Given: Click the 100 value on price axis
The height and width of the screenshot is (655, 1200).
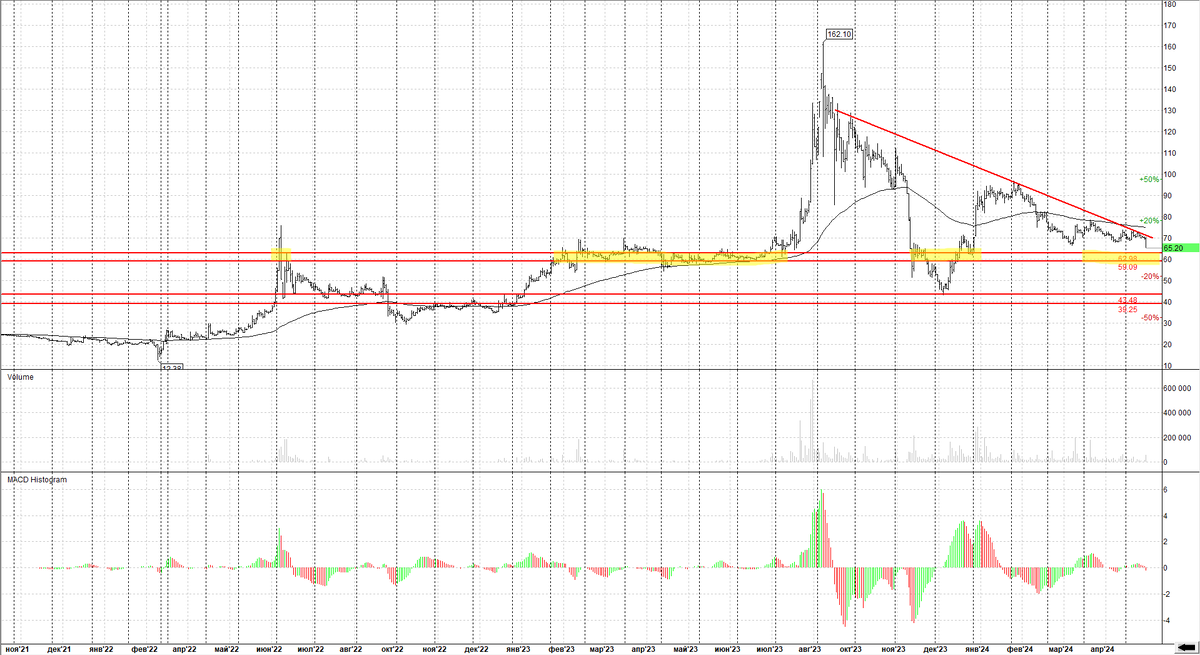Looking at the screenshot, I should (x=1171, y=174).
